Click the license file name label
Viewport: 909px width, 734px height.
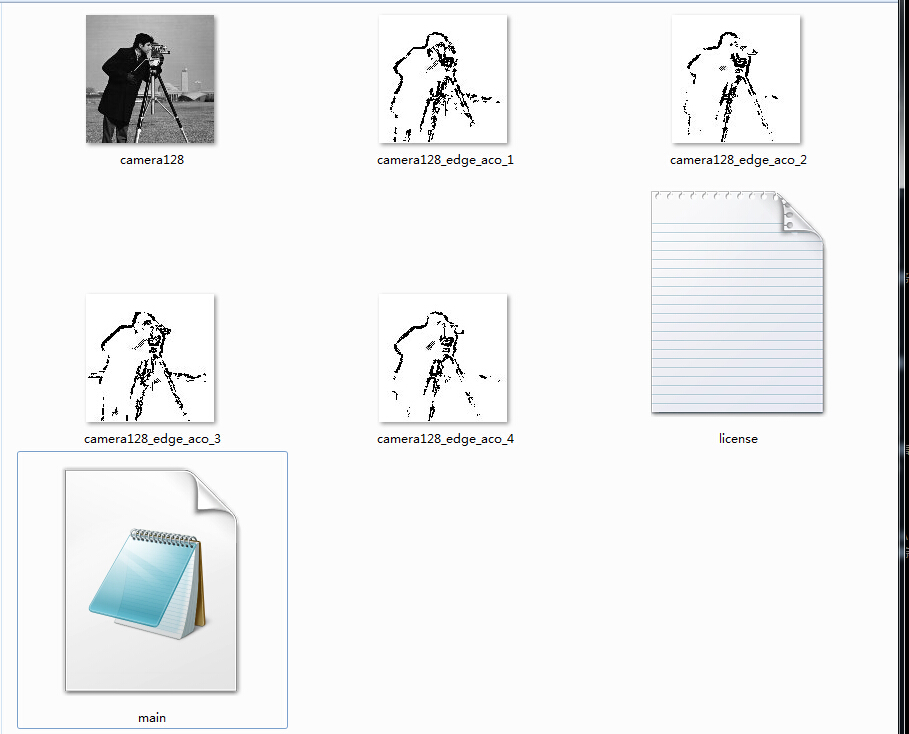pyautogui.click(x=738, y=439)
